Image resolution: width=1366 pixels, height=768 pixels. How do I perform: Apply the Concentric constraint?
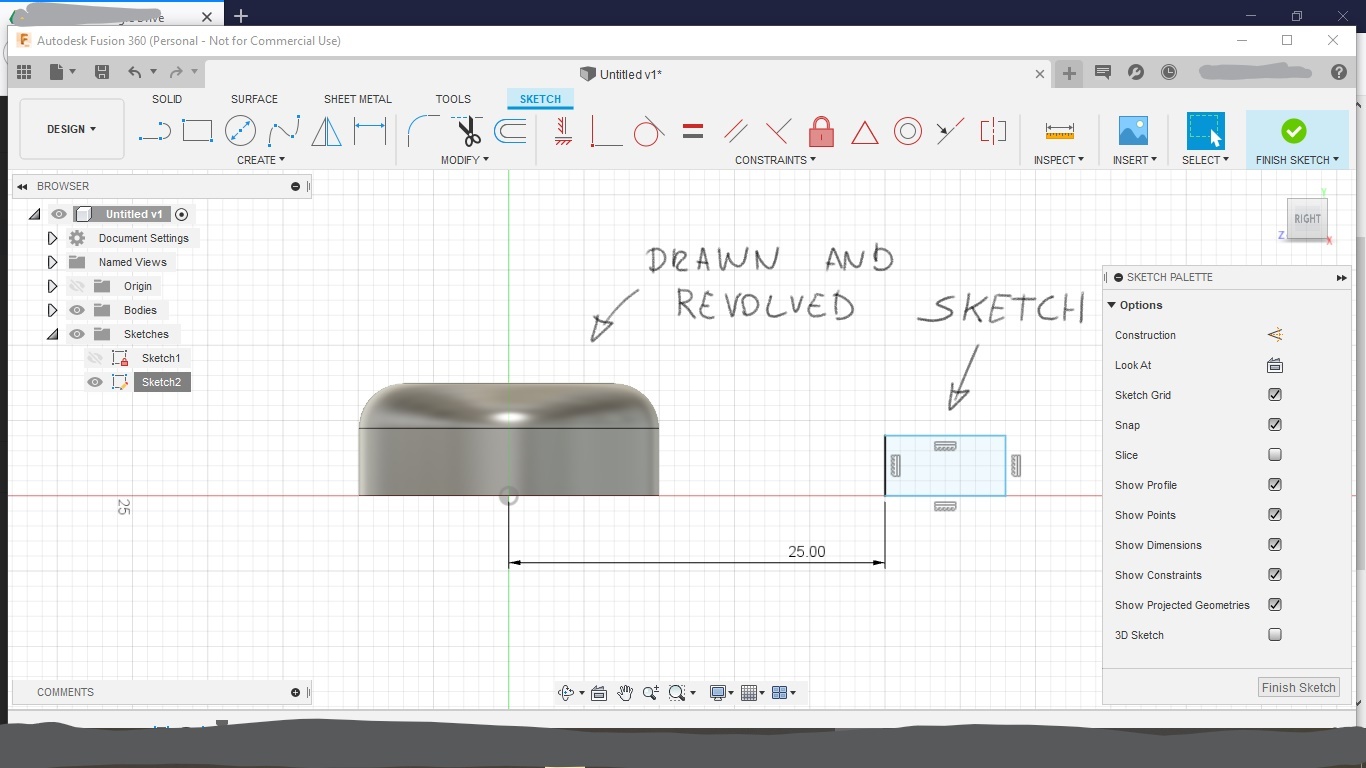(907, 131)
